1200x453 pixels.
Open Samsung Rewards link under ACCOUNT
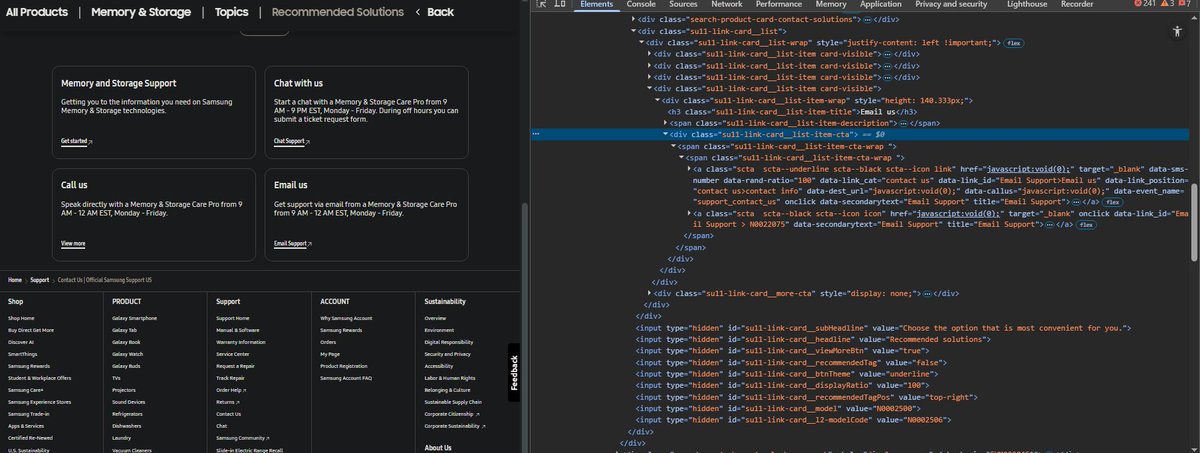coord(341,330)
